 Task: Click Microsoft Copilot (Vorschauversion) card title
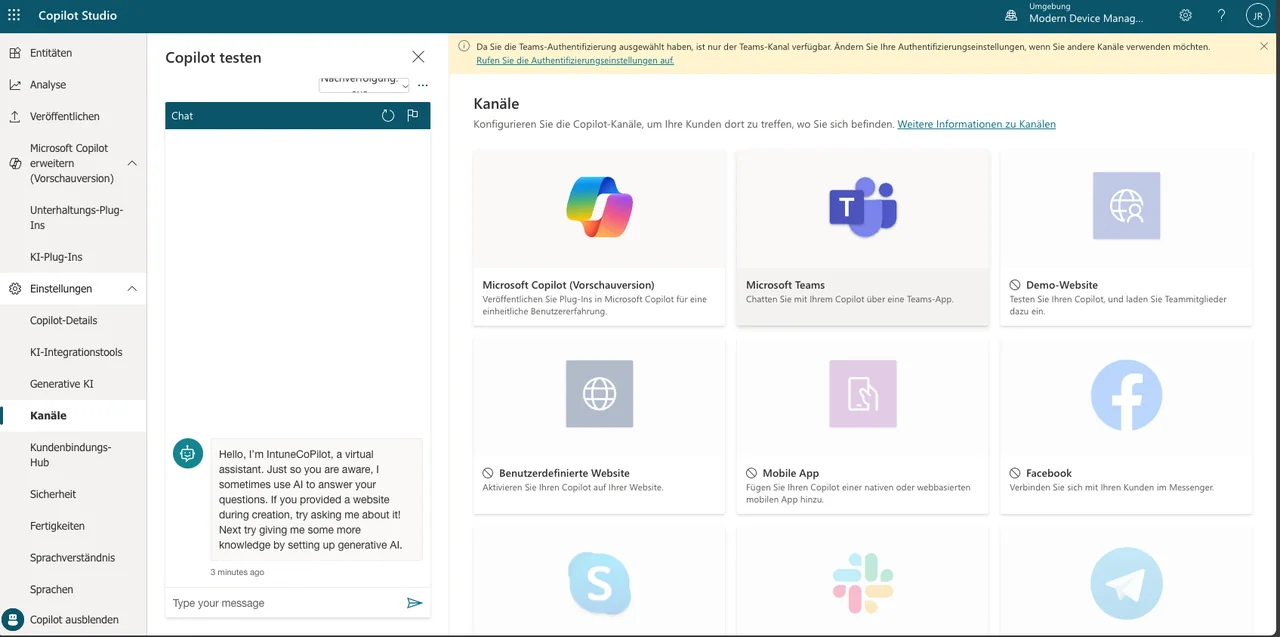click(x=568, y=285)
